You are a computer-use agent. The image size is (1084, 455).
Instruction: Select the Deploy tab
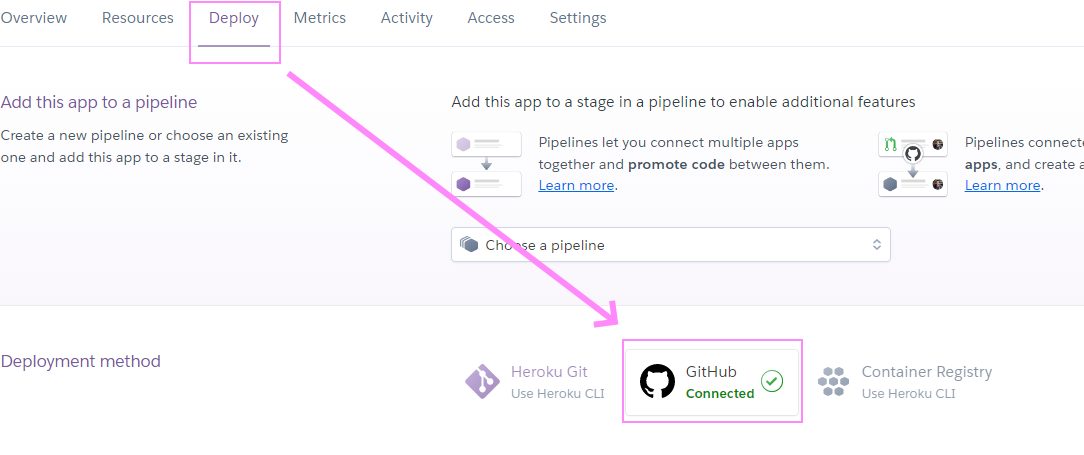234,18
